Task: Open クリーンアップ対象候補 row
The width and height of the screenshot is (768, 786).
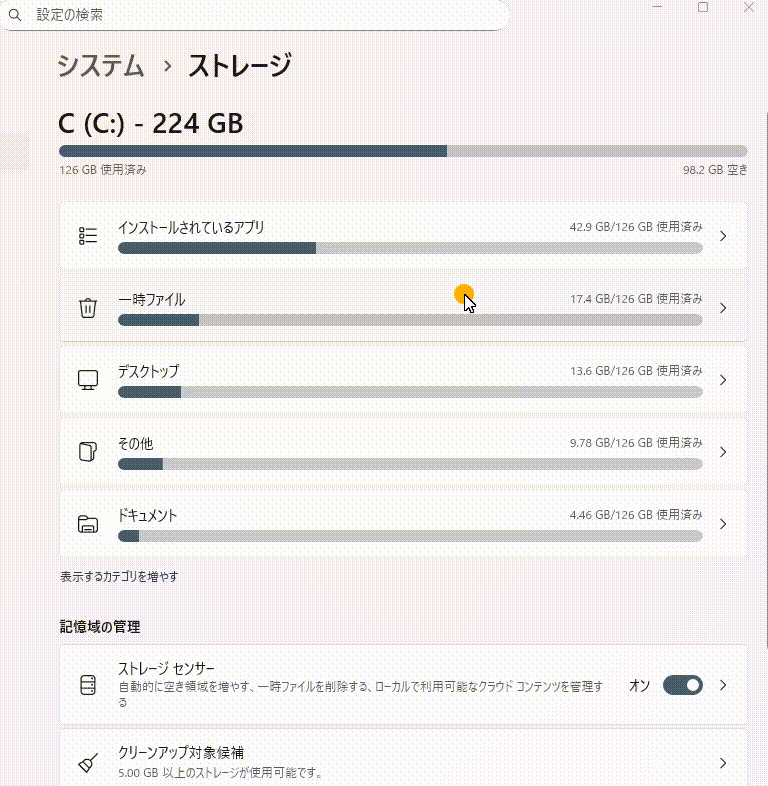Action: 400,762
